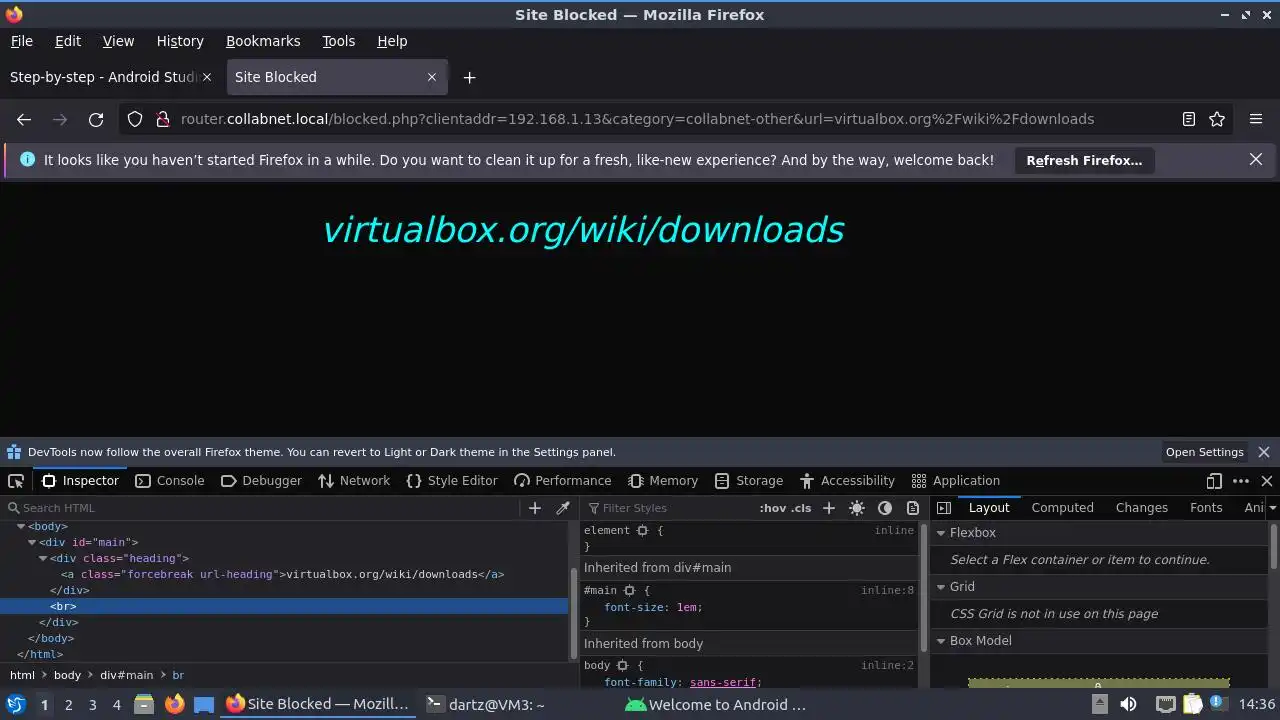Reload the current page
The image size is (1280, 720).
pos(96,119)
